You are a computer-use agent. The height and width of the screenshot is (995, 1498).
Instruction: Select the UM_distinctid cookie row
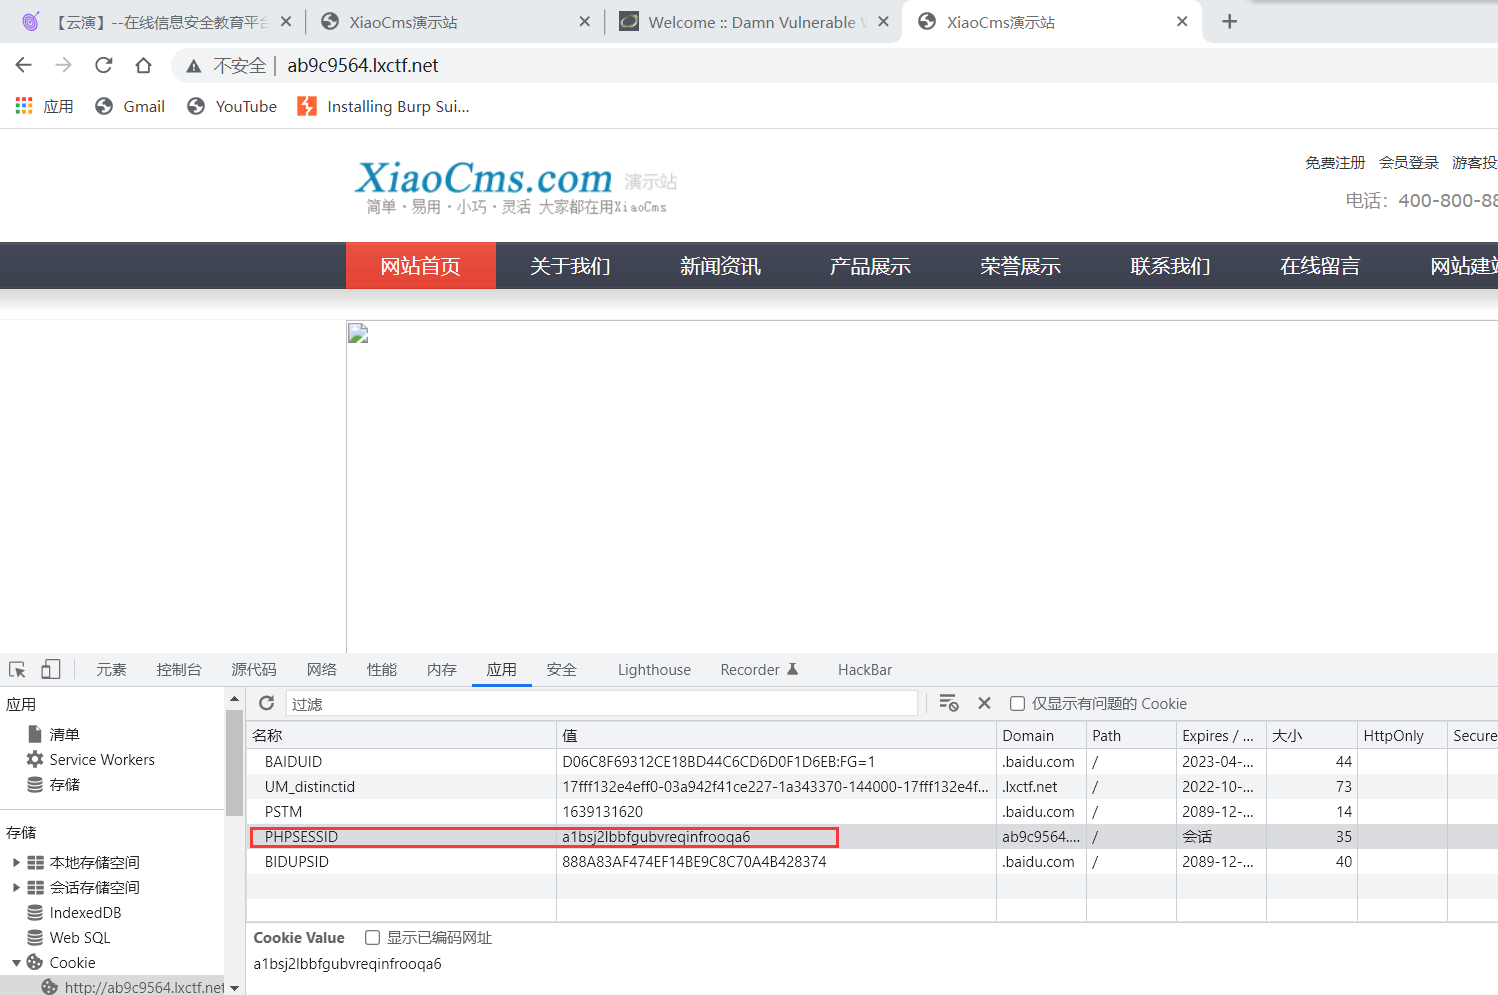[x=872, y=787]
